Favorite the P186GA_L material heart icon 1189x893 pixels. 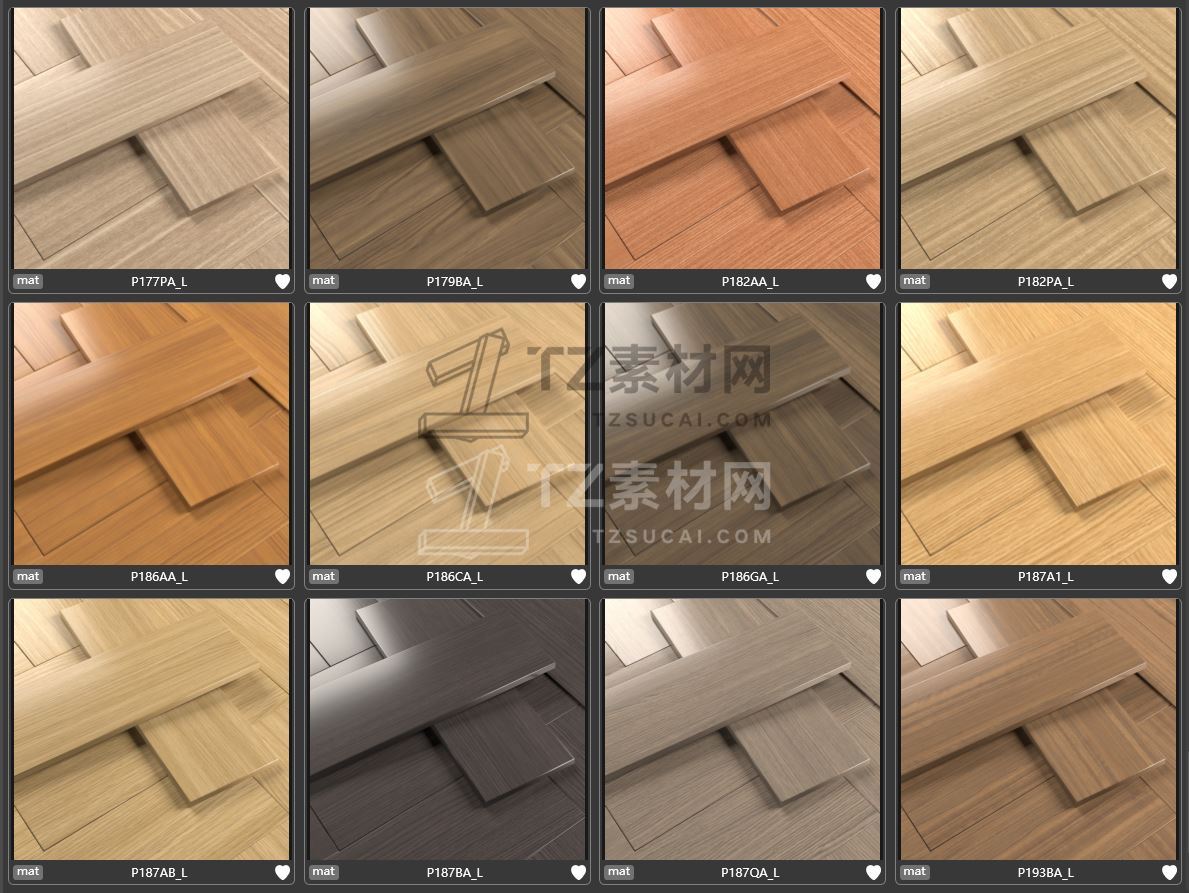[874, 577]
